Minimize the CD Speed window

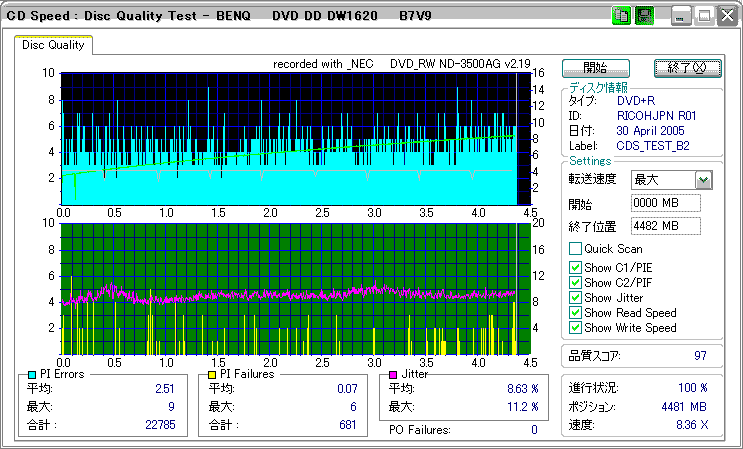[681, 16]
